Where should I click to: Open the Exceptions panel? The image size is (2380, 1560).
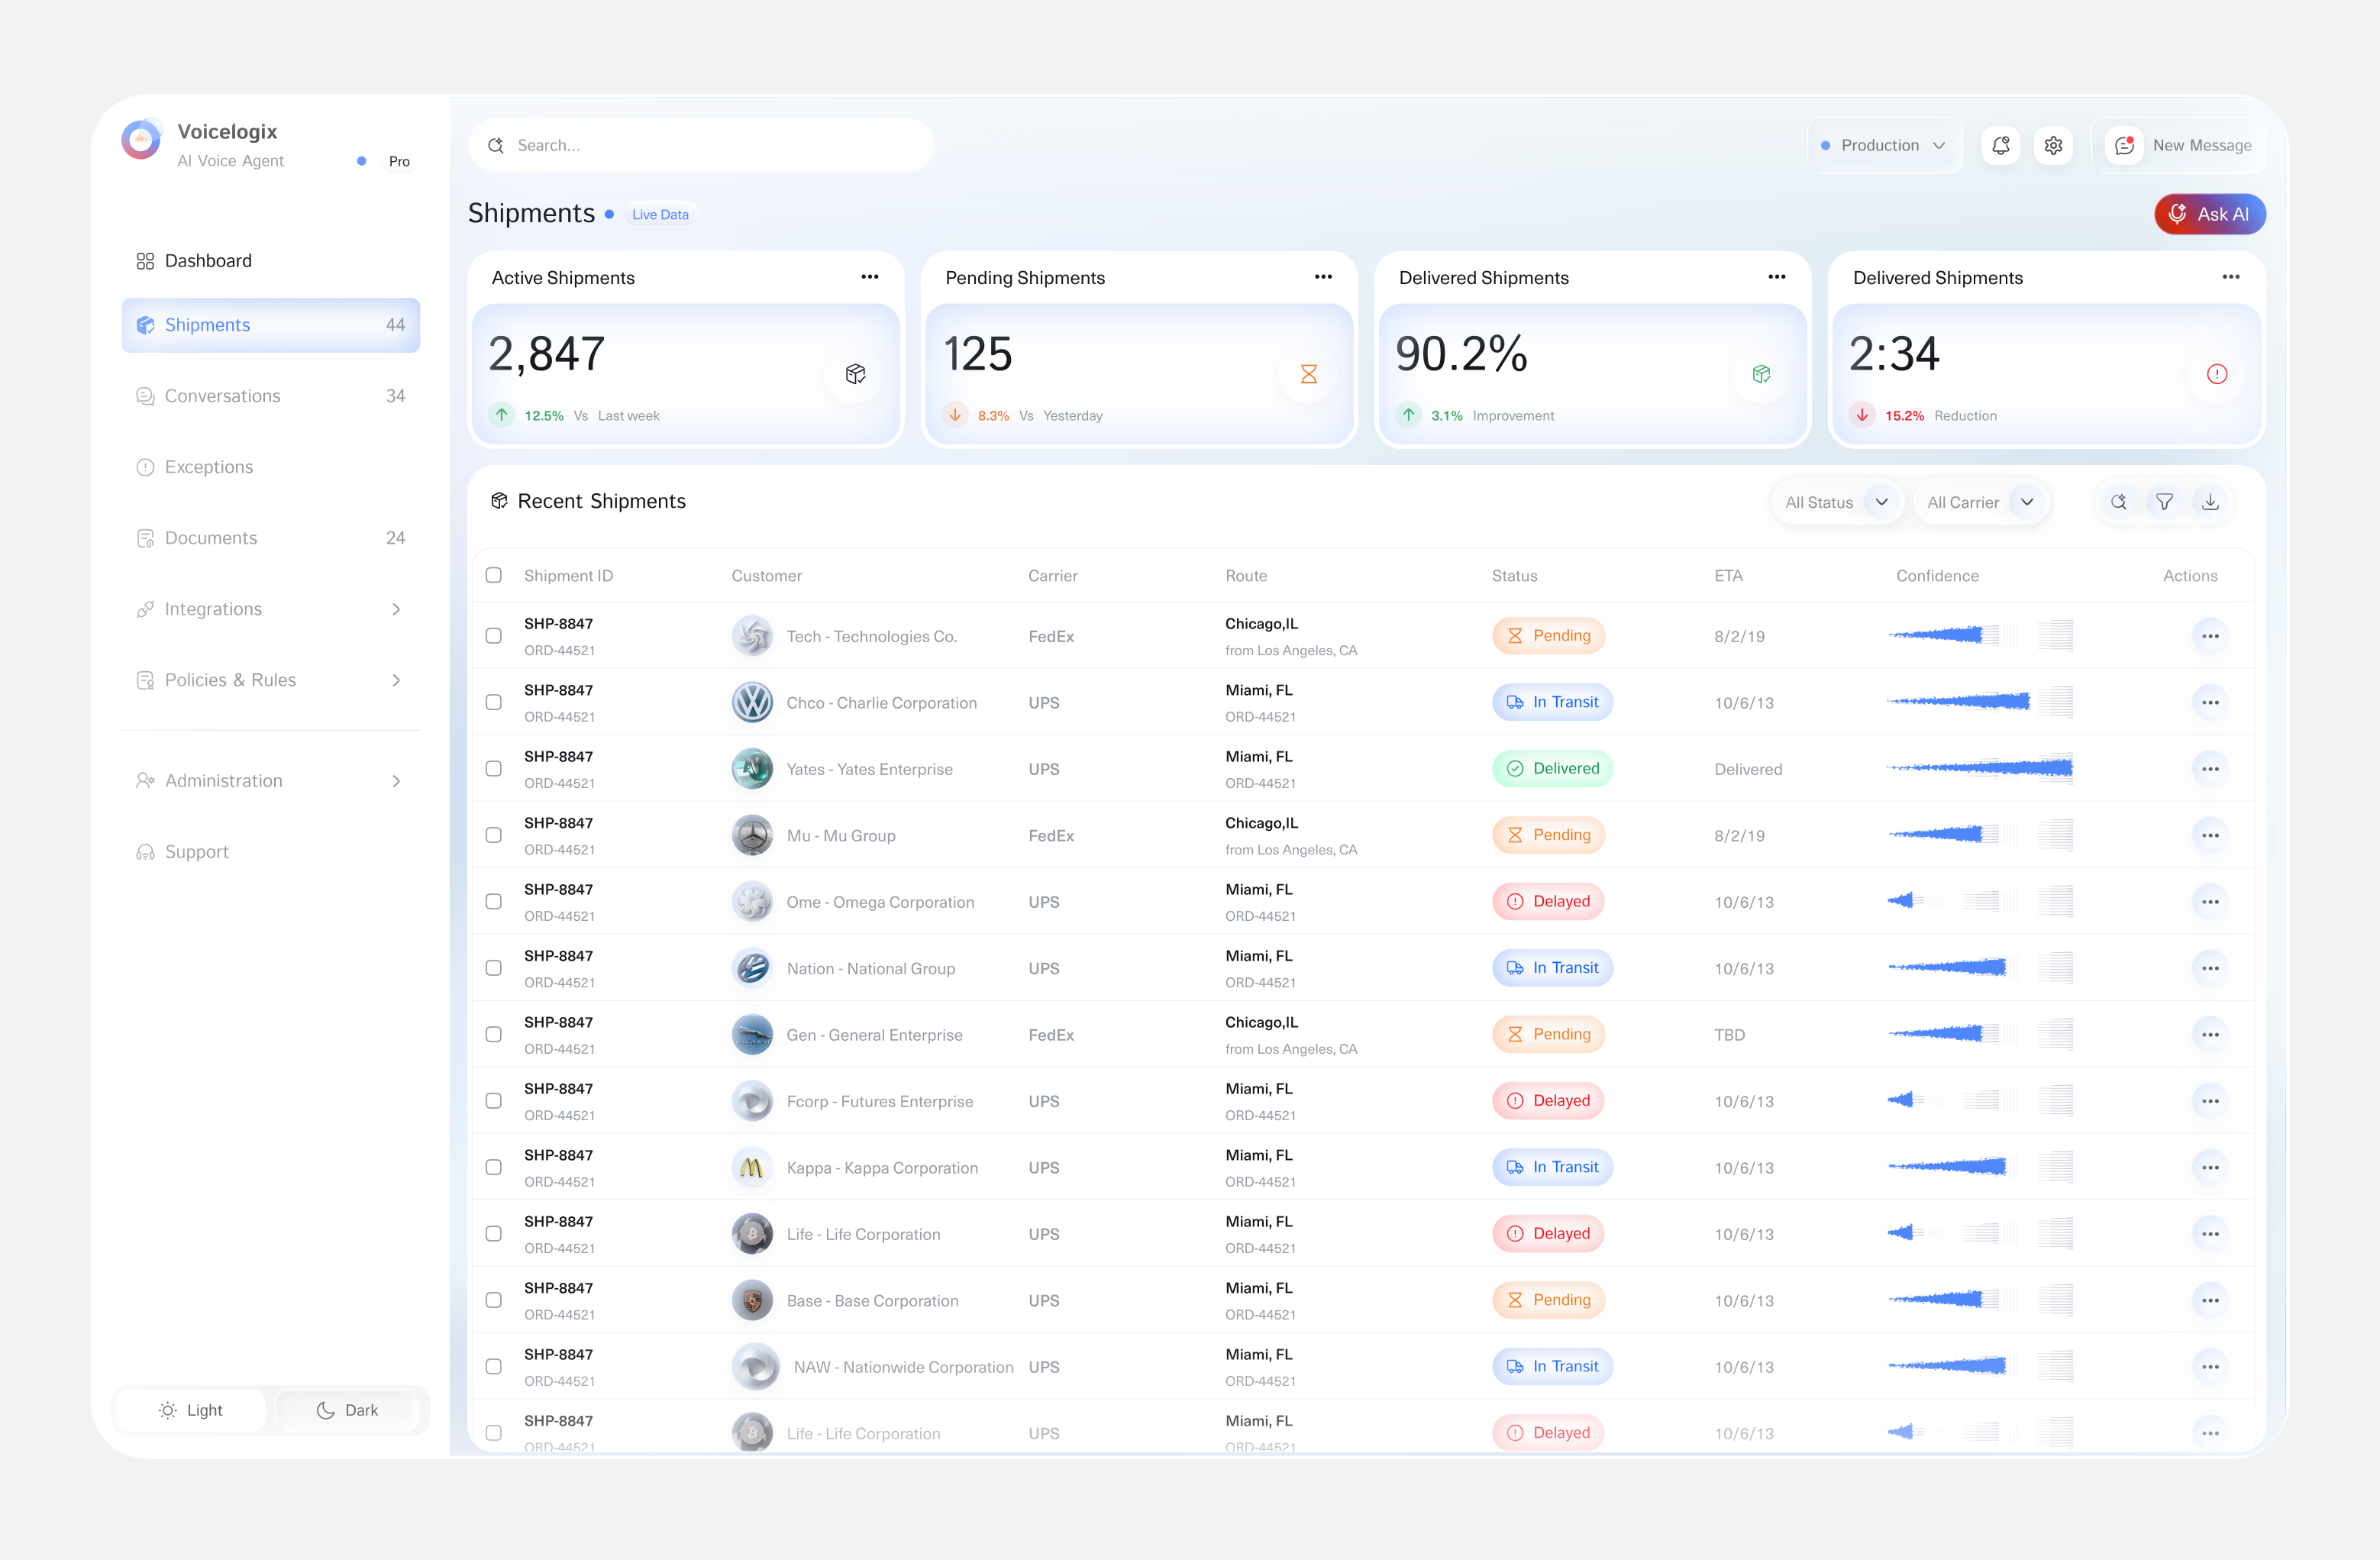pos(209,466)
